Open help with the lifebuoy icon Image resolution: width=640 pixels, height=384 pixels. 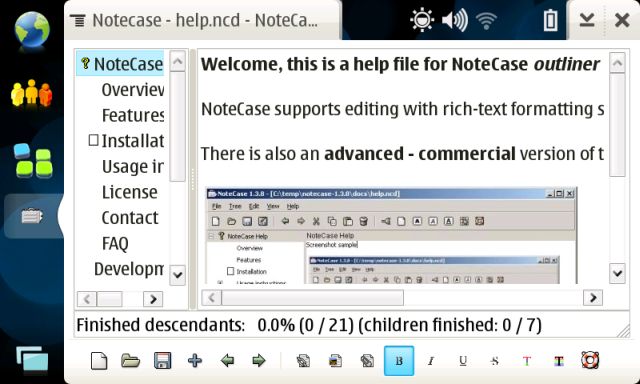point(590,360)
